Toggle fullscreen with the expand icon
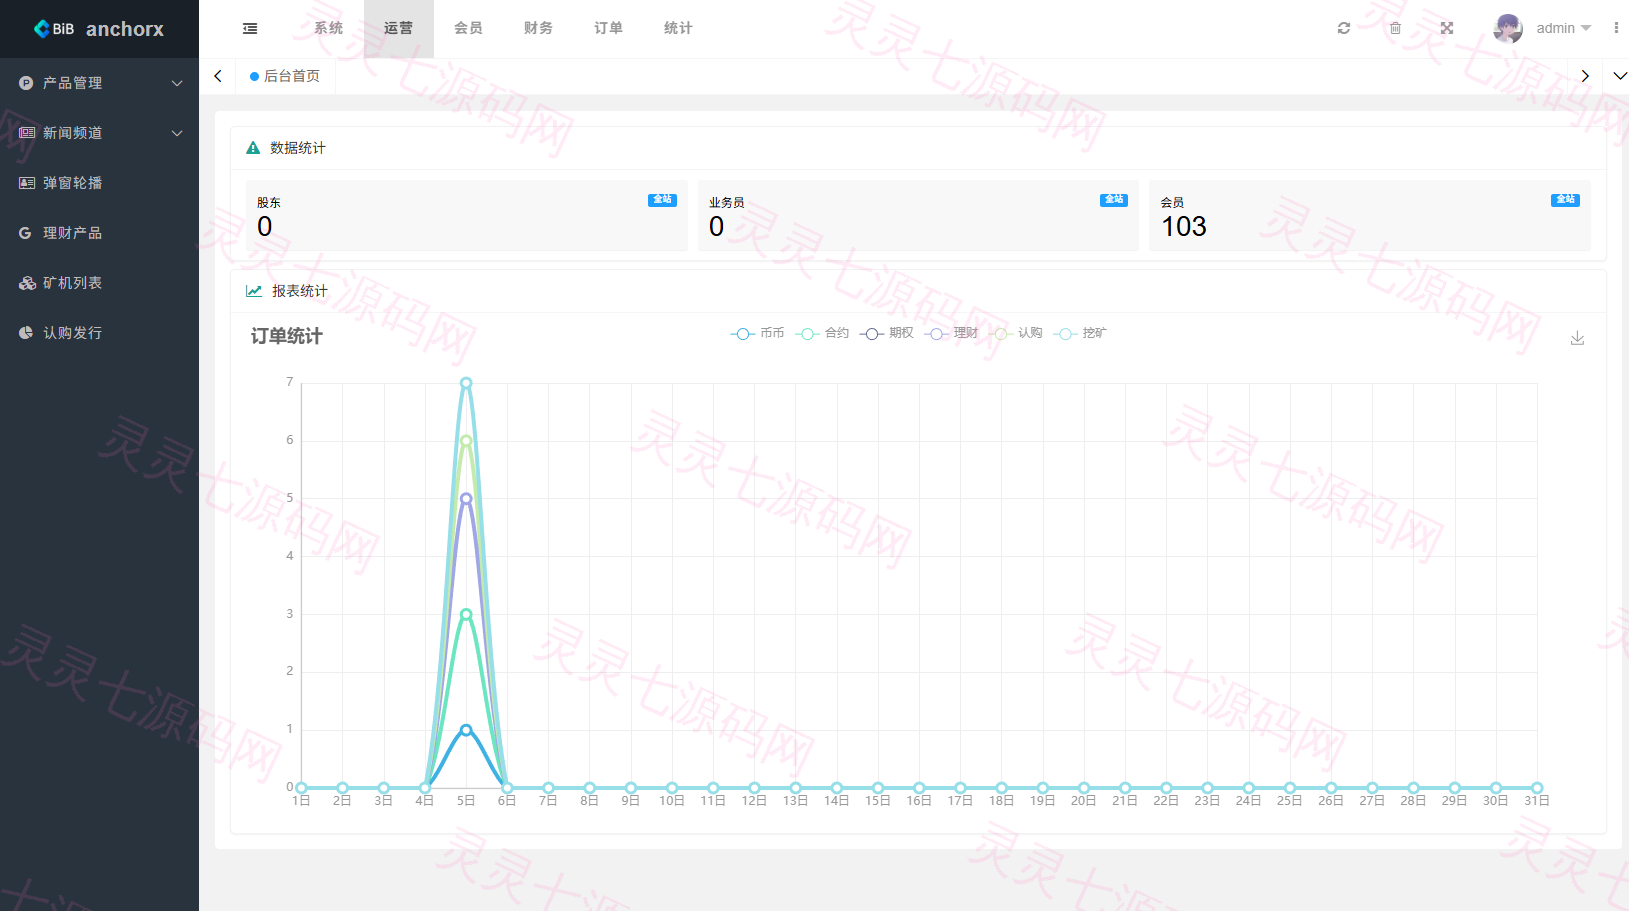The width and height of the screenshot is (1629, 911). click(1447, 28)
